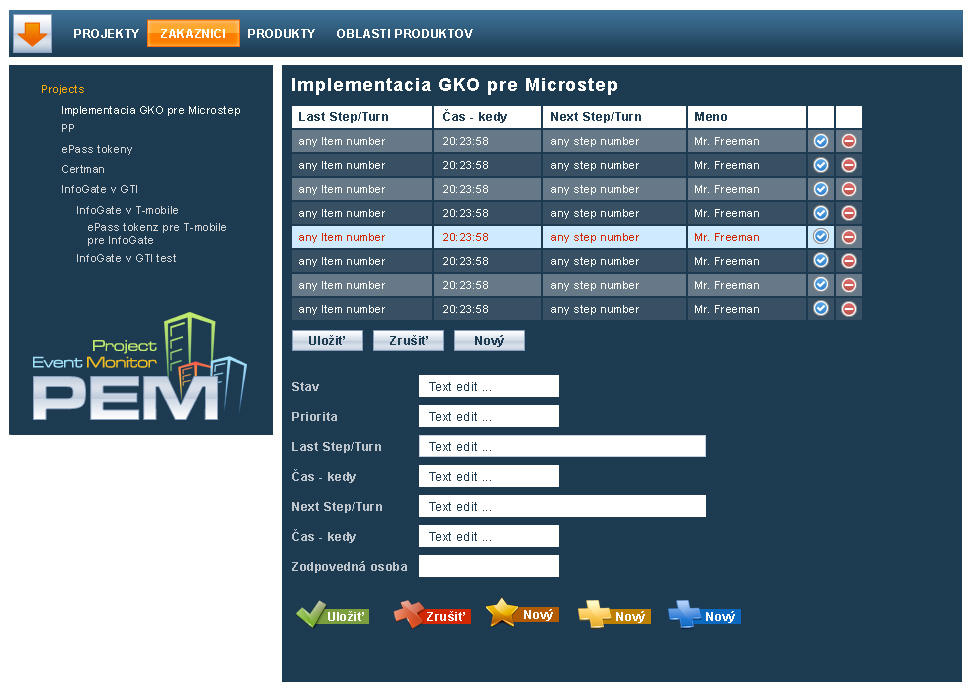Click the Čas - kedy field under Last Step/Turn
Image resolution: width=975 pixels, height=691 pixels.
489,476
